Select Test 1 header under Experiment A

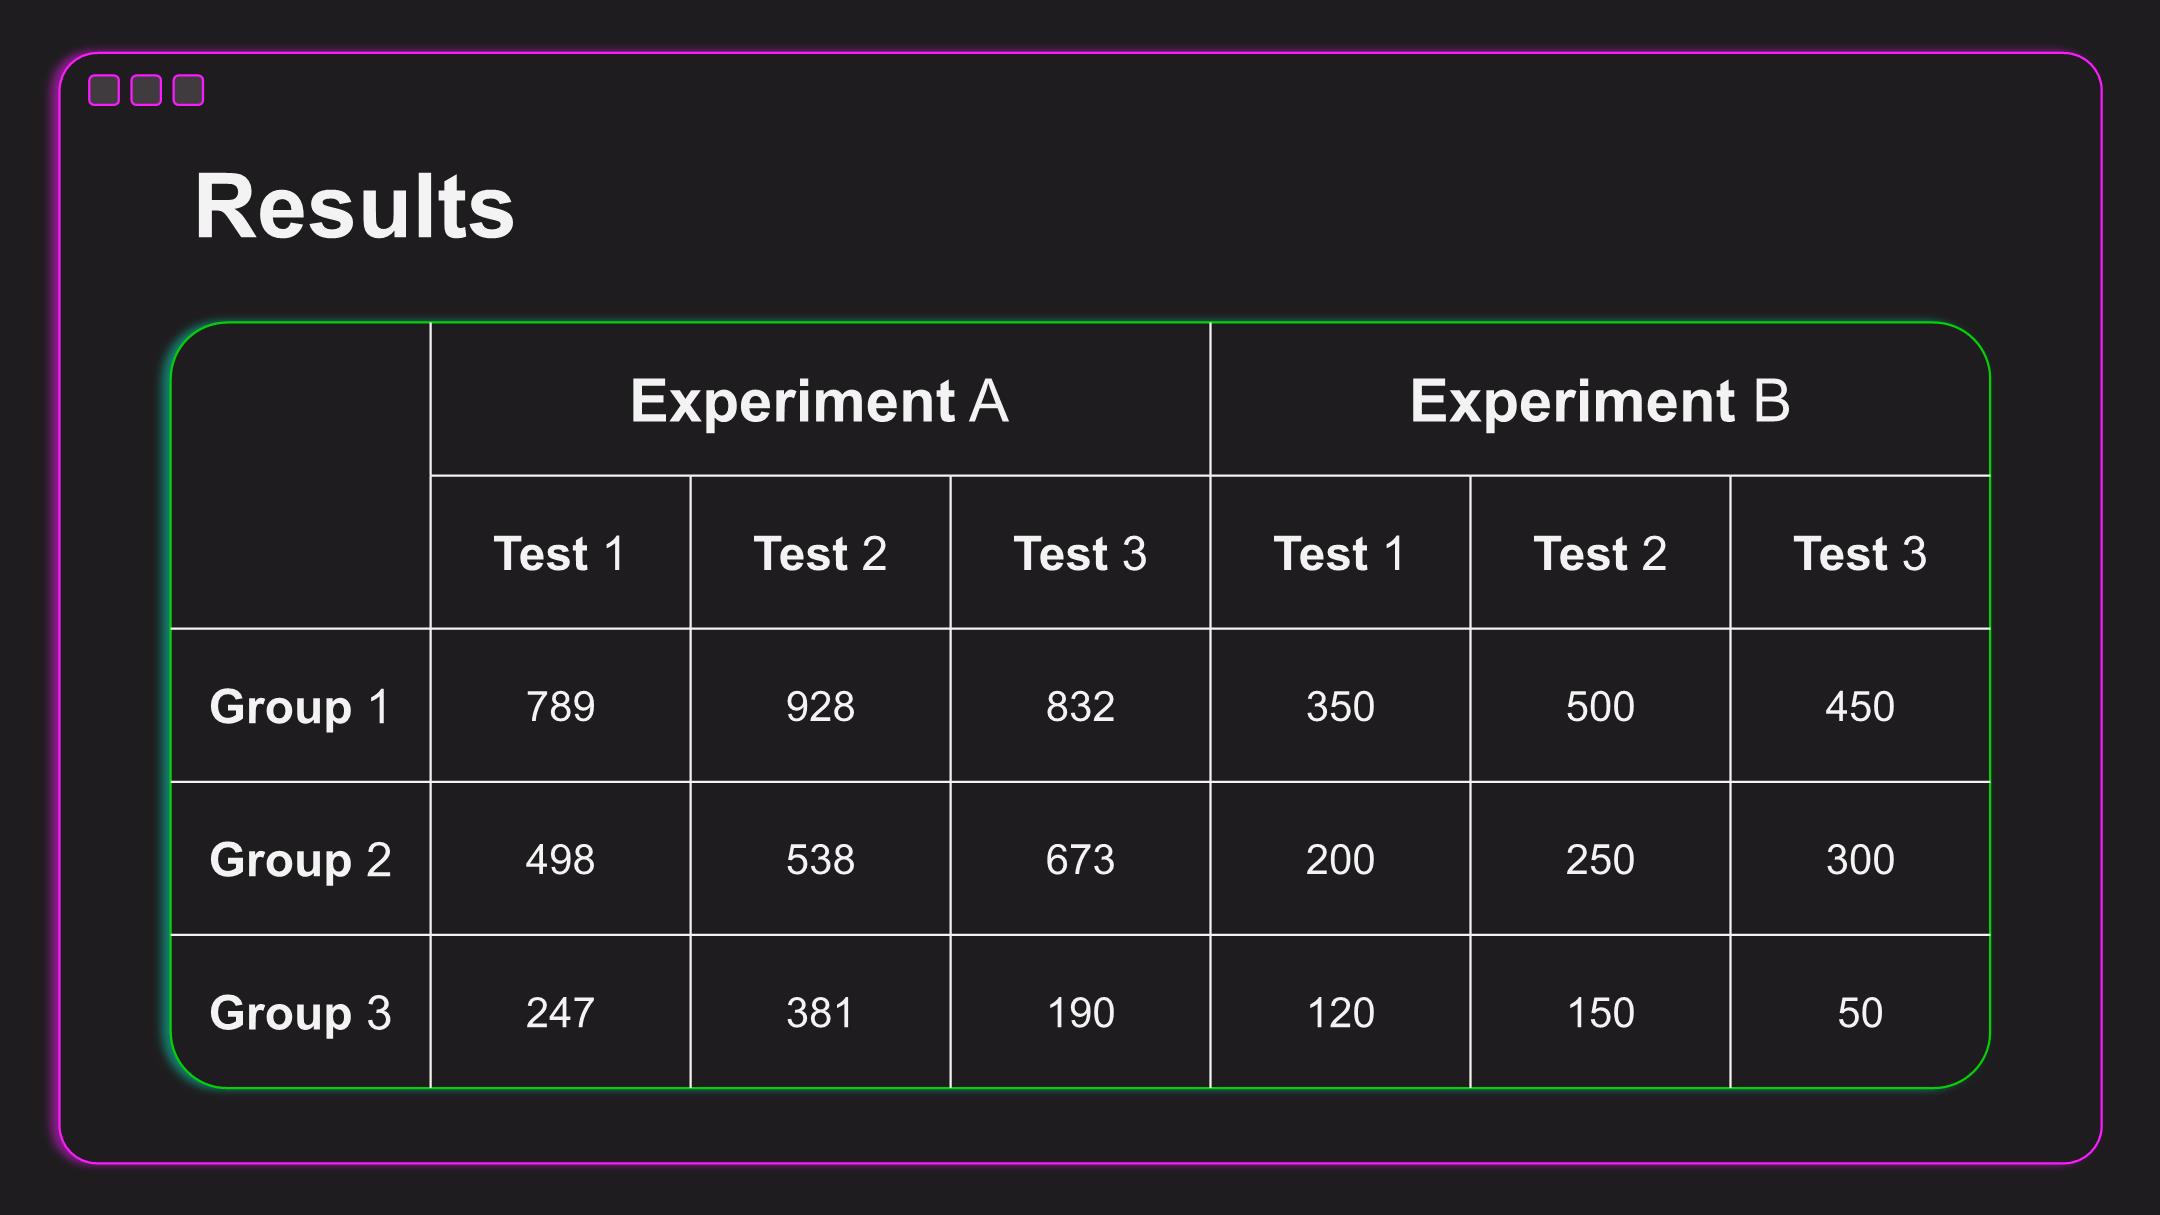tap(560, 553)
